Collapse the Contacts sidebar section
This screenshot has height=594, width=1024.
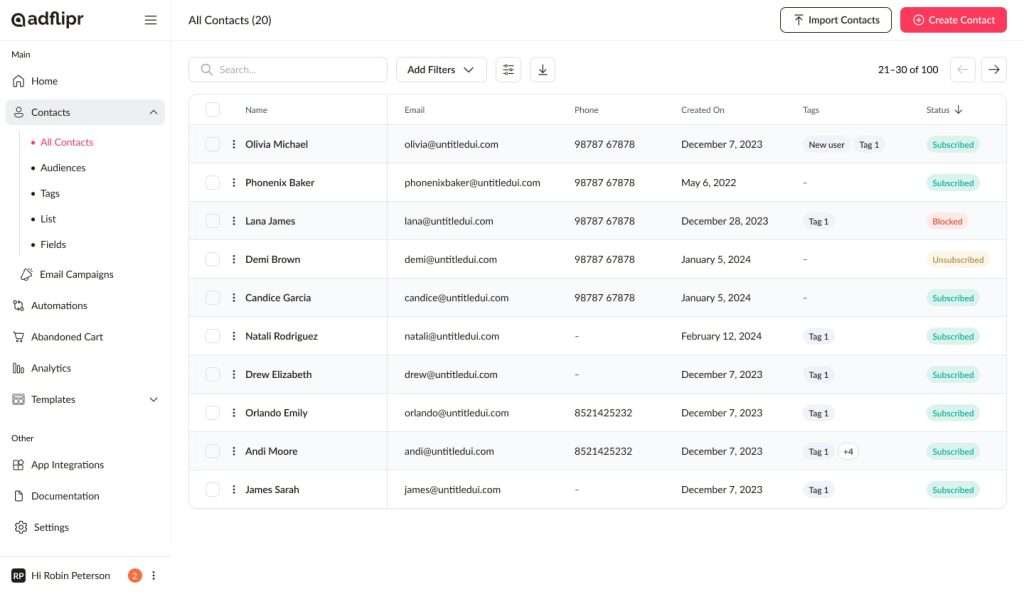(x=153, y=113)
